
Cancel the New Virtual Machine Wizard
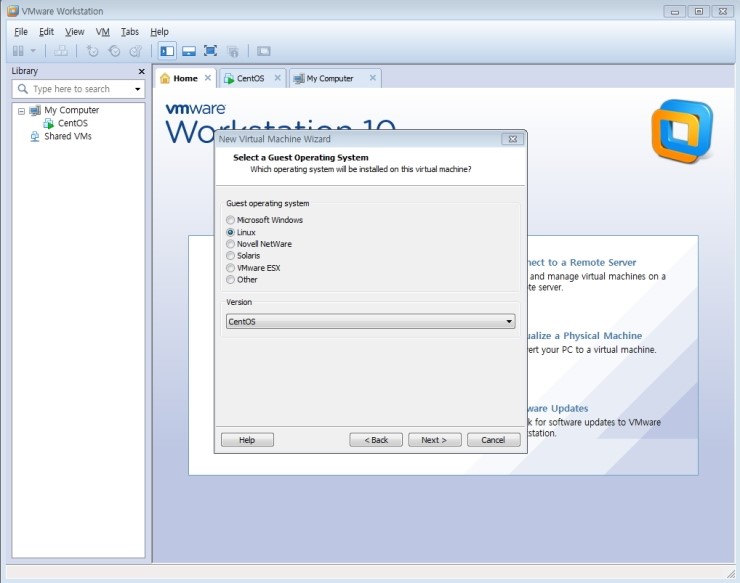pyautogui.click(x=493, y=440)
